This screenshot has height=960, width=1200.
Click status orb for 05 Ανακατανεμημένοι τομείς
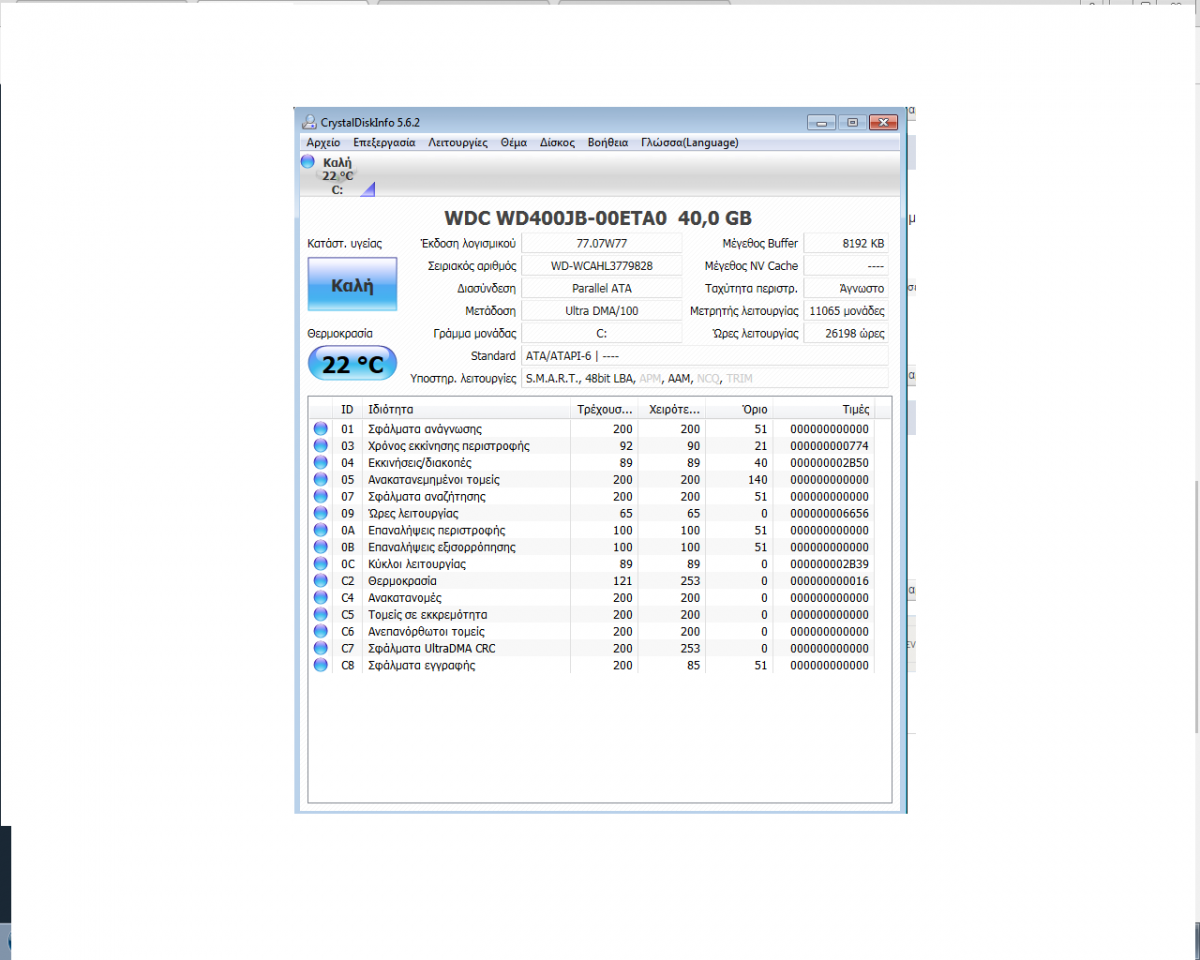coord(321,480)
